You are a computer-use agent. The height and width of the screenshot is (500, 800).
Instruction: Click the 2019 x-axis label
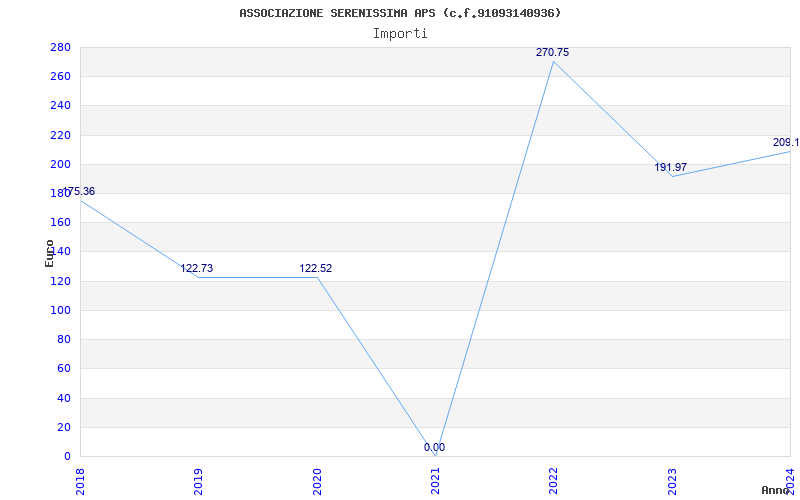point(198,482)
